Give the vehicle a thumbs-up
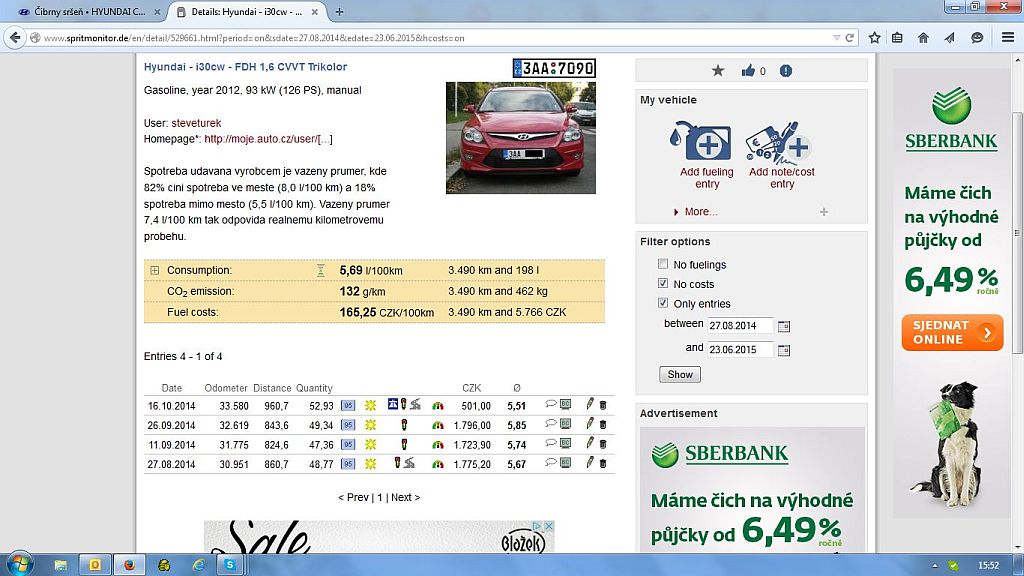The image size is (1024, 576). tap(748, 71)
